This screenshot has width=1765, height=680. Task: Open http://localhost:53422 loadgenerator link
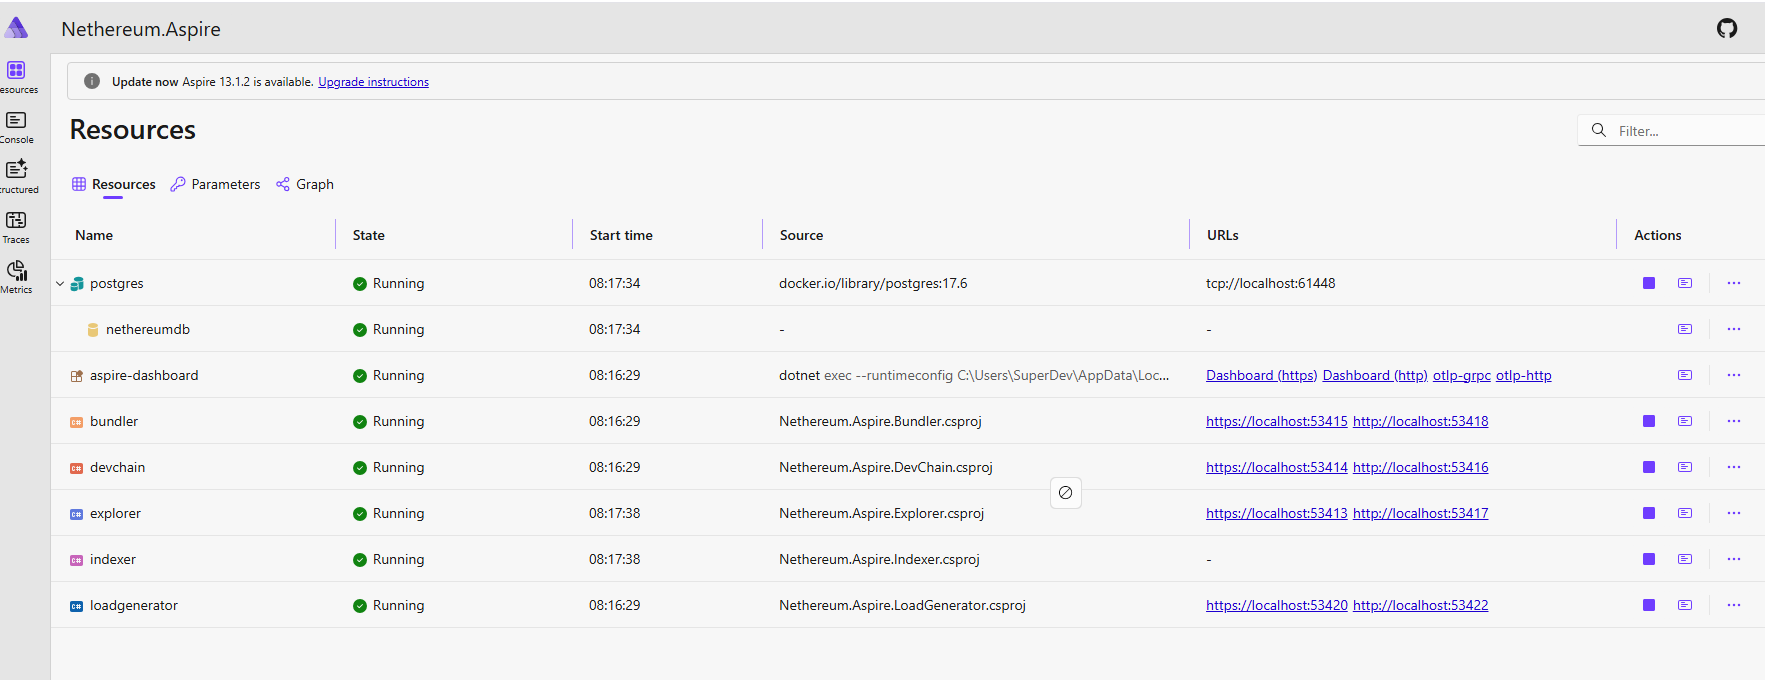(x=1420, y=605)
